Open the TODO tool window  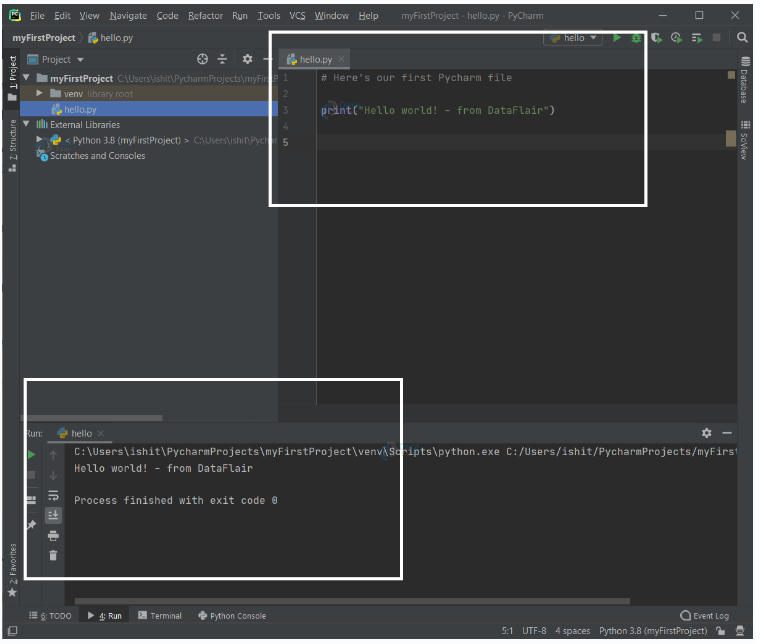(50, 616)
